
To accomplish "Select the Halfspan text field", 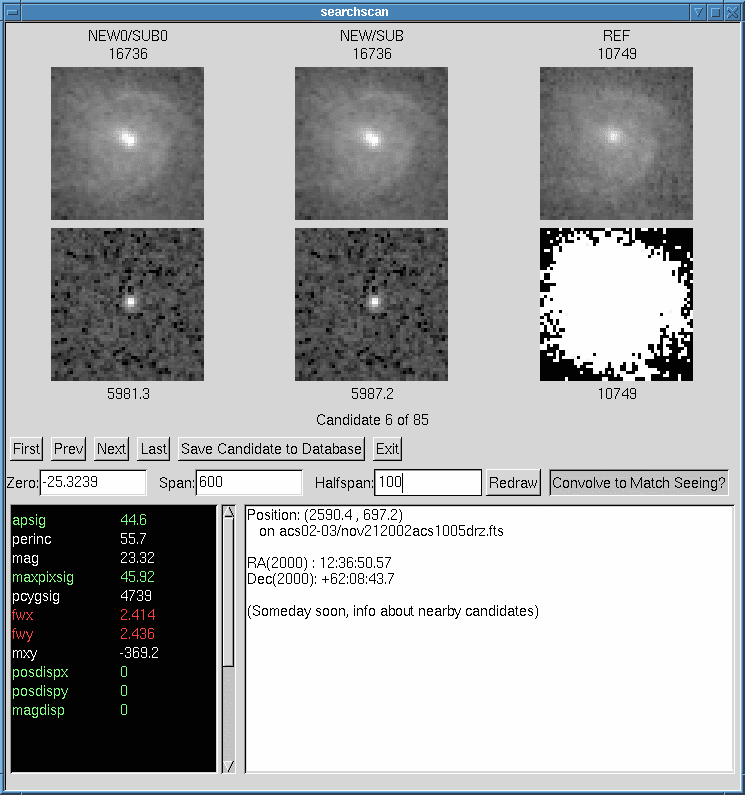I will [428, 483].
